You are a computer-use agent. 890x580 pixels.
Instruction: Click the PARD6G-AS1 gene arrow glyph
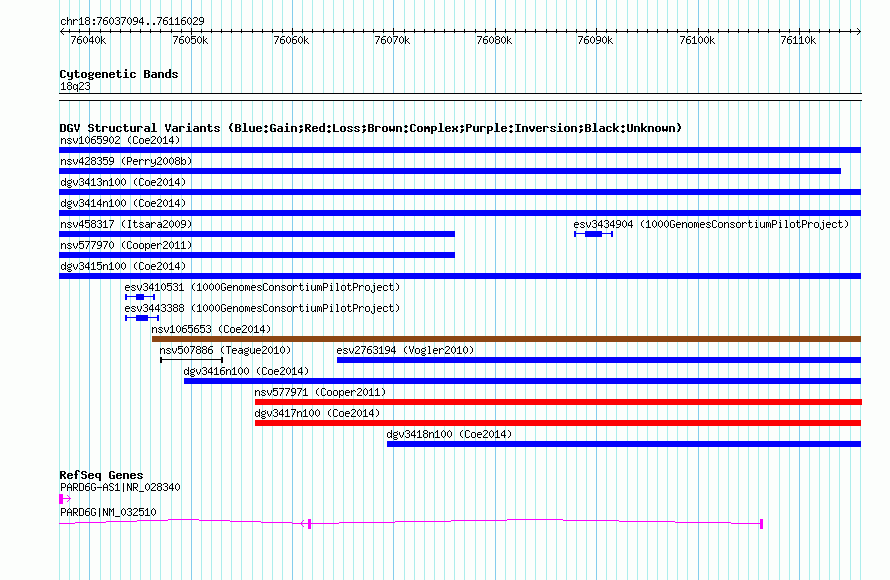pyautogui.click(x=65, y=499)
